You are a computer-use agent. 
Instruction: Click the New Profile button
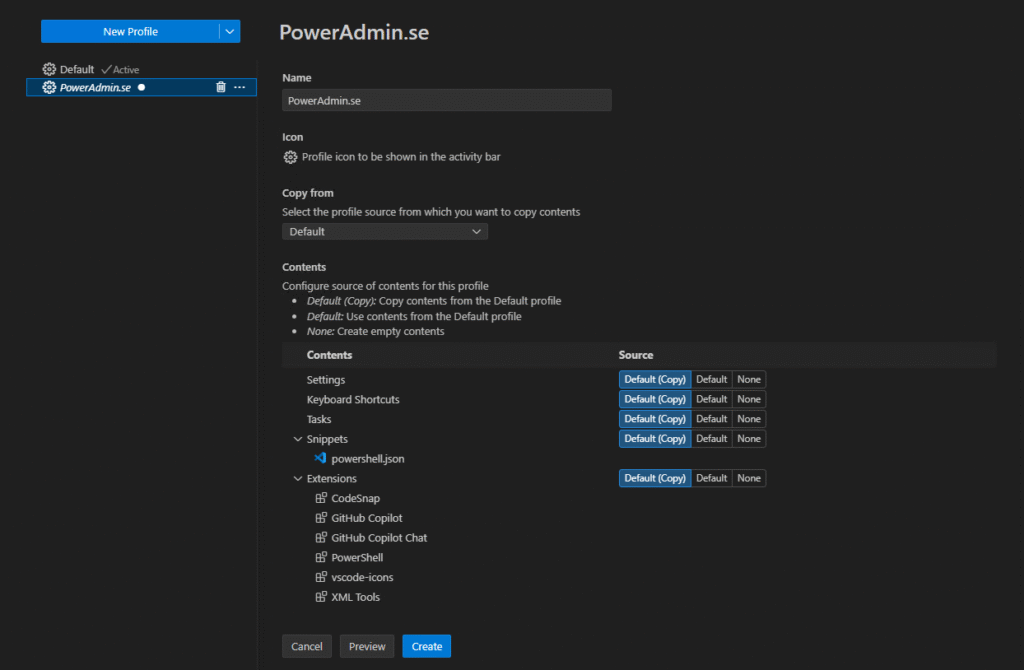tap(130, 31)
